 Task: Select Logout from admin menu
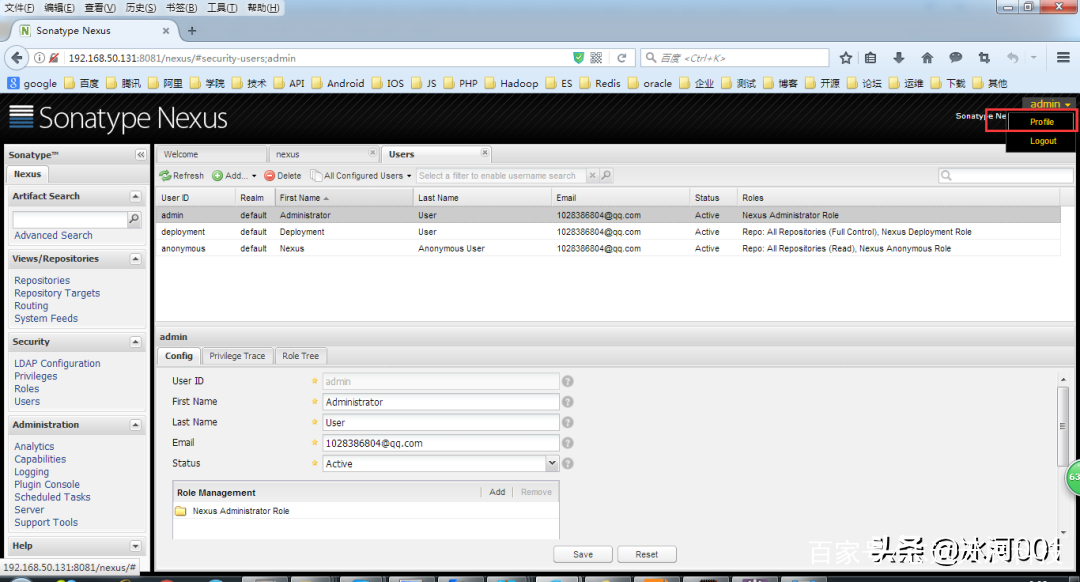[1043, 141]
